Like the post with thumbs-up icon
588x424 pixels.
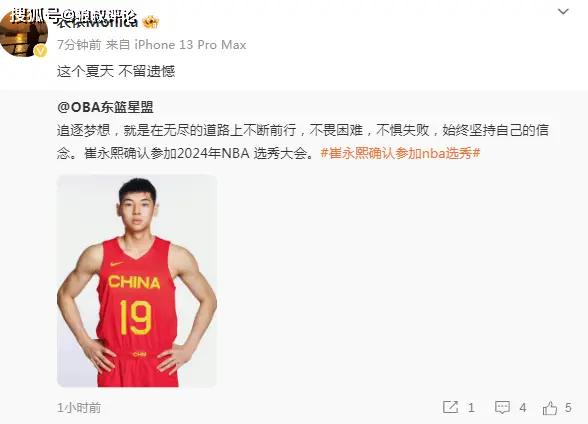549,408
